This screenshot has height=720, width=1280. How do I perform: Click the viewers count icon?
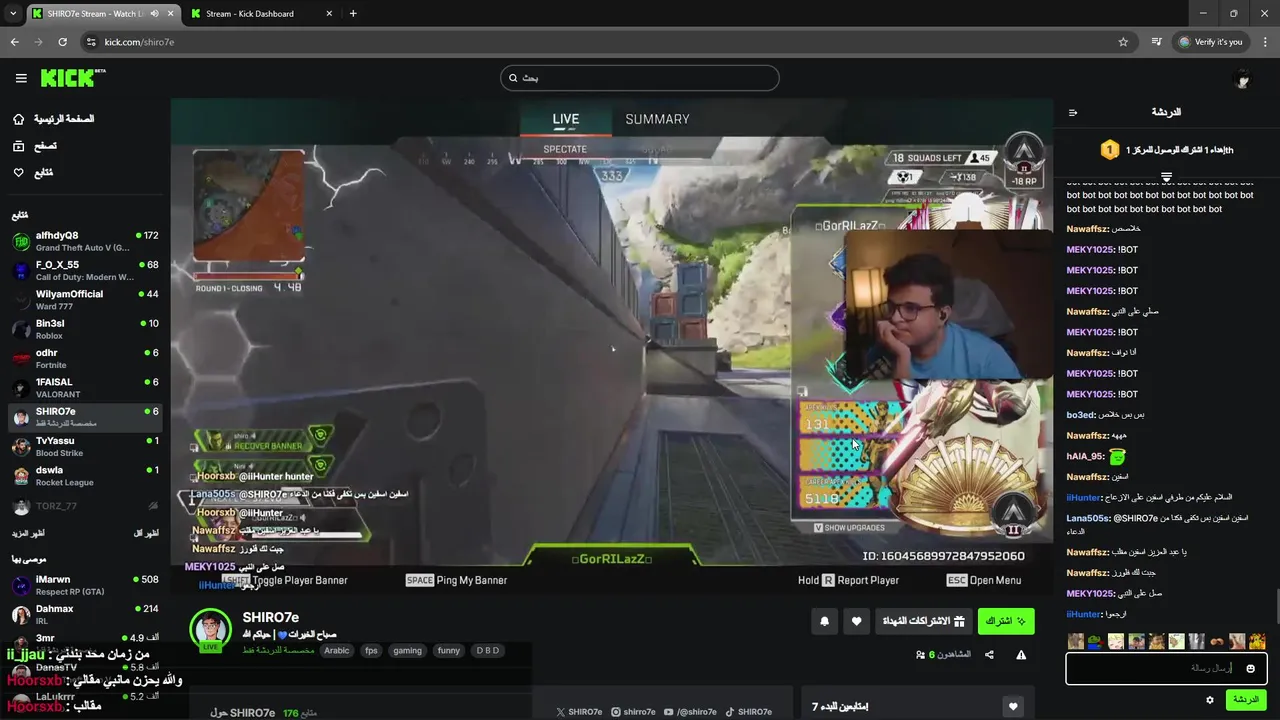920,655
